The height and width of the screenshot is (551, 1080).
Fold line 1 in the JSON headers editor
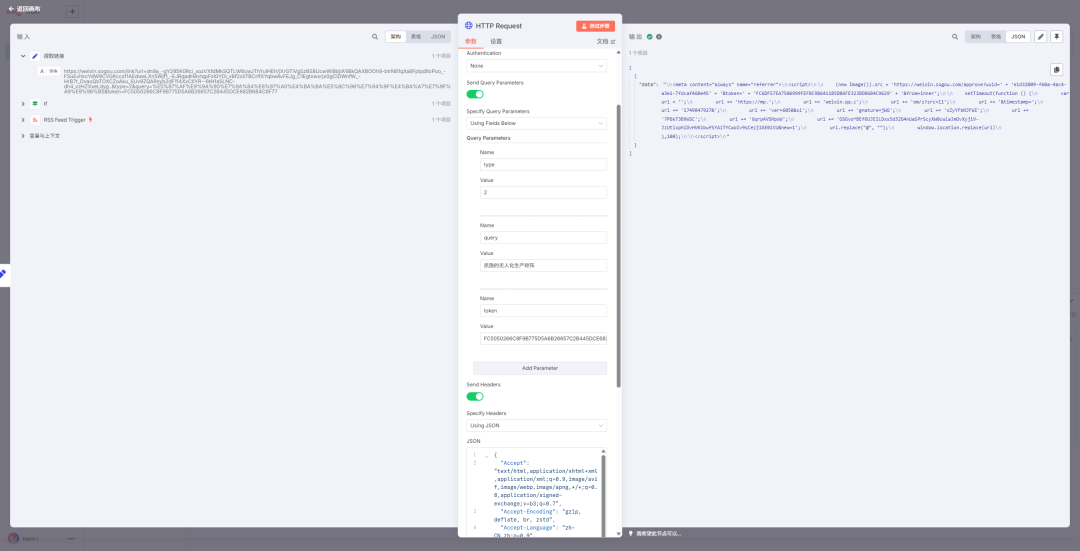(486, 456)
